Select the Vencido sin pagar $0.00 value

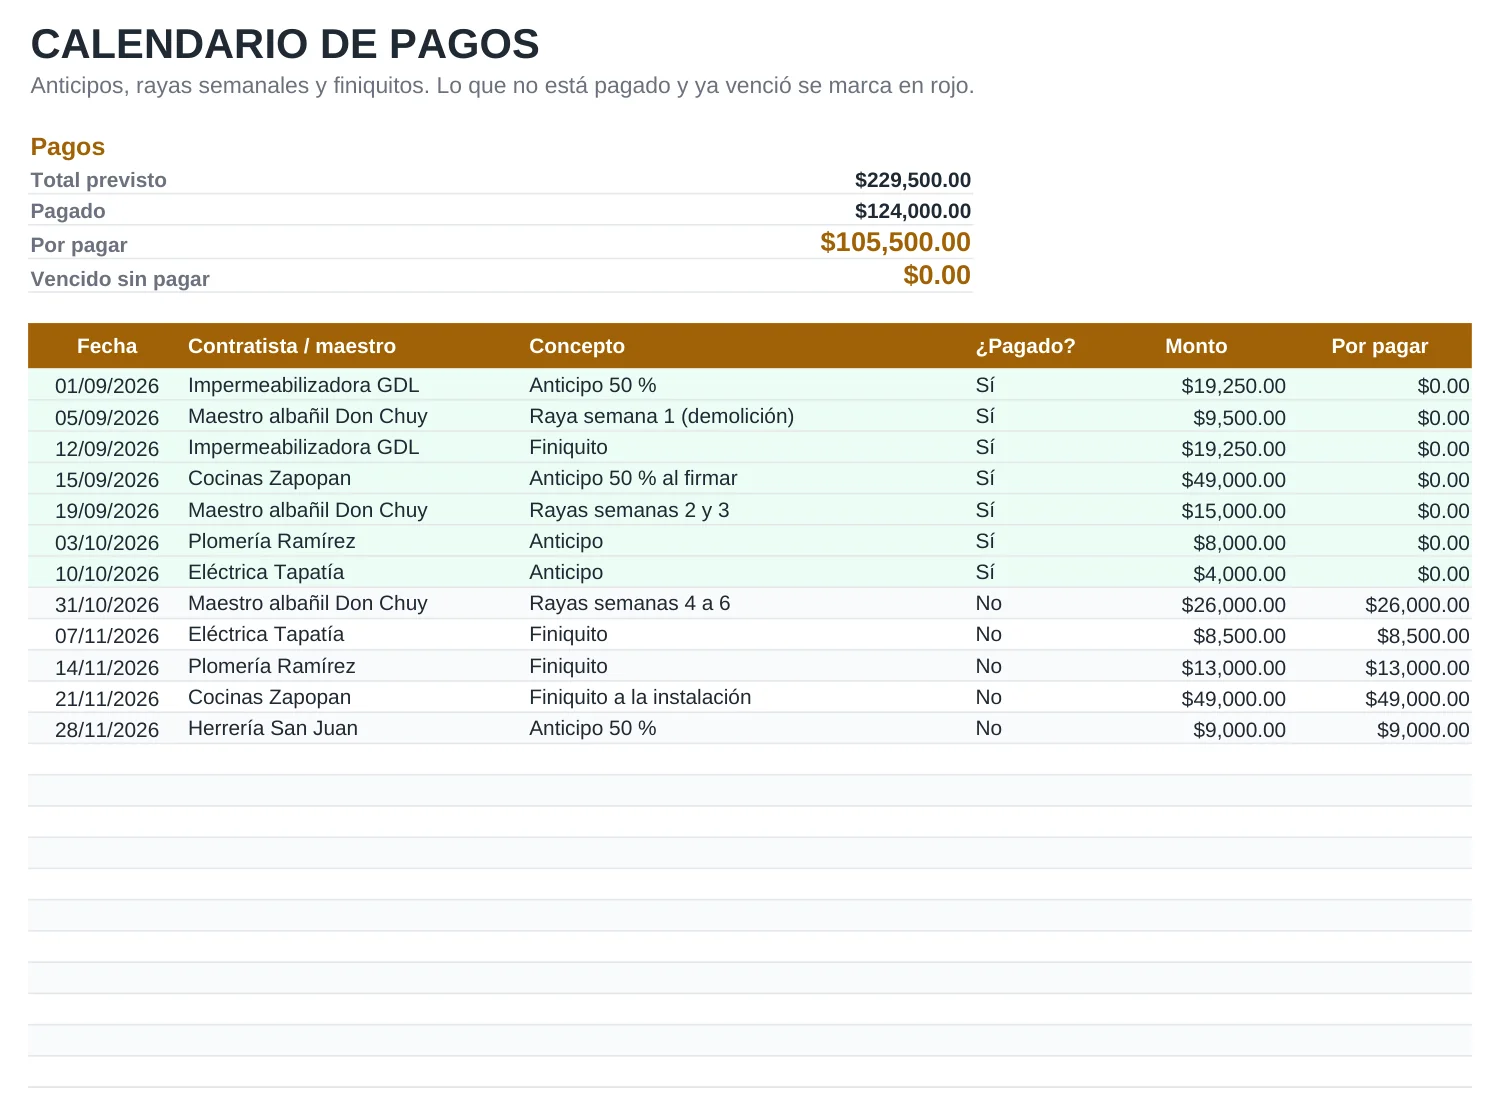click(x=937, y=275)
